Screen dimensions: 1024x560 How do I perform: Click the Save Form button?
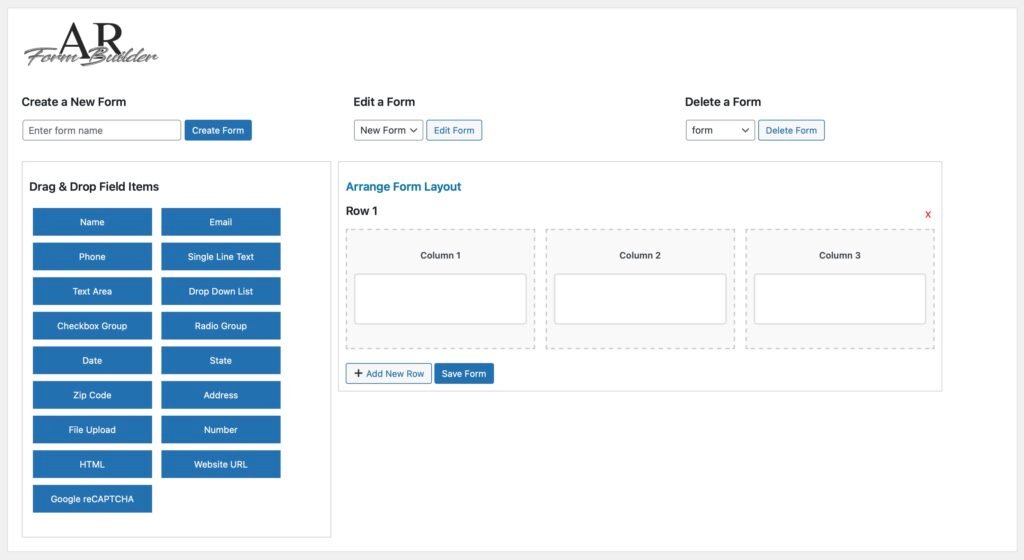464,373
